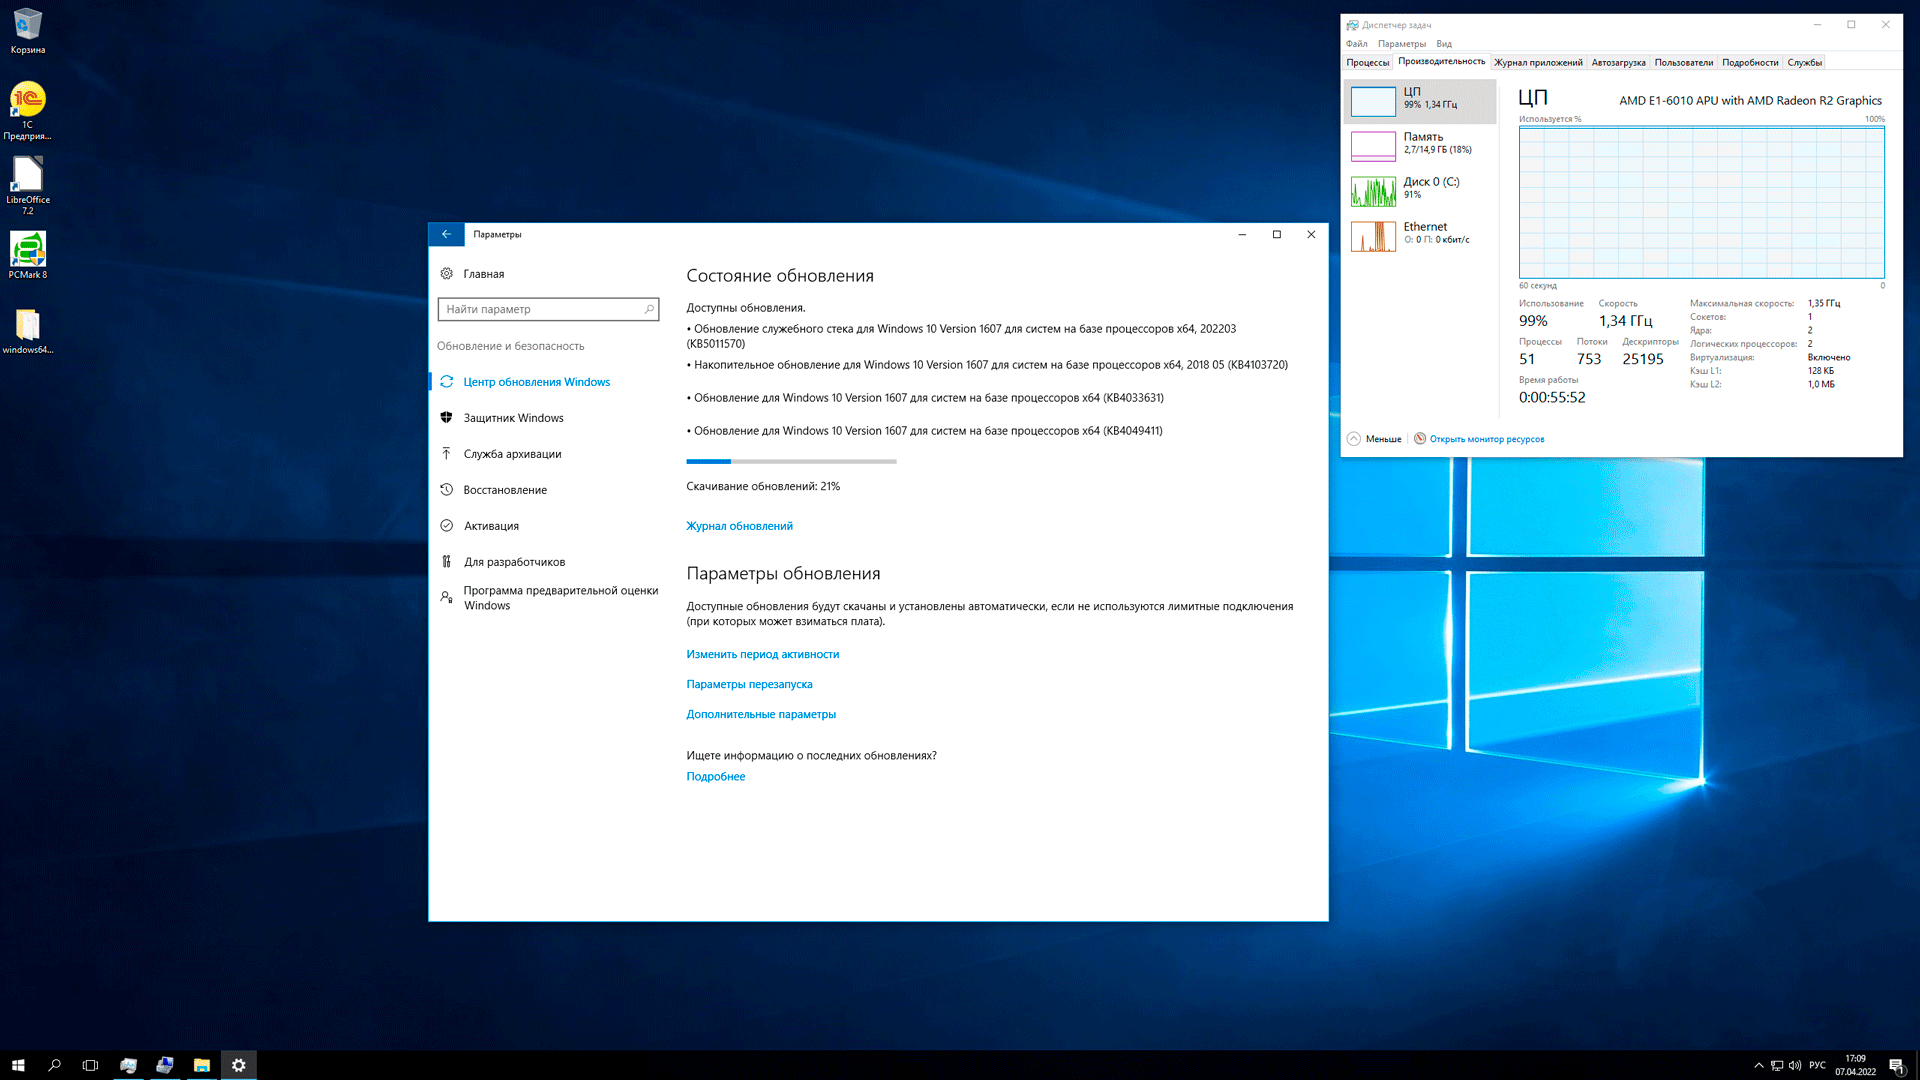The image size is (1920, 1080).
Task: Click Открыть монитор ресурсов link
Action: pos(1486,439)
